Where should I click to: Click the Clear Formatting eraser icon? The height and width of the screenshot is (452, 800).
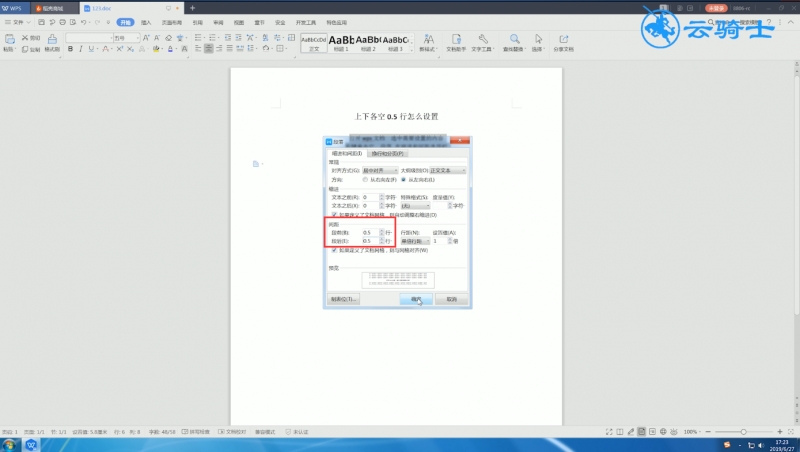pos(168,38)
